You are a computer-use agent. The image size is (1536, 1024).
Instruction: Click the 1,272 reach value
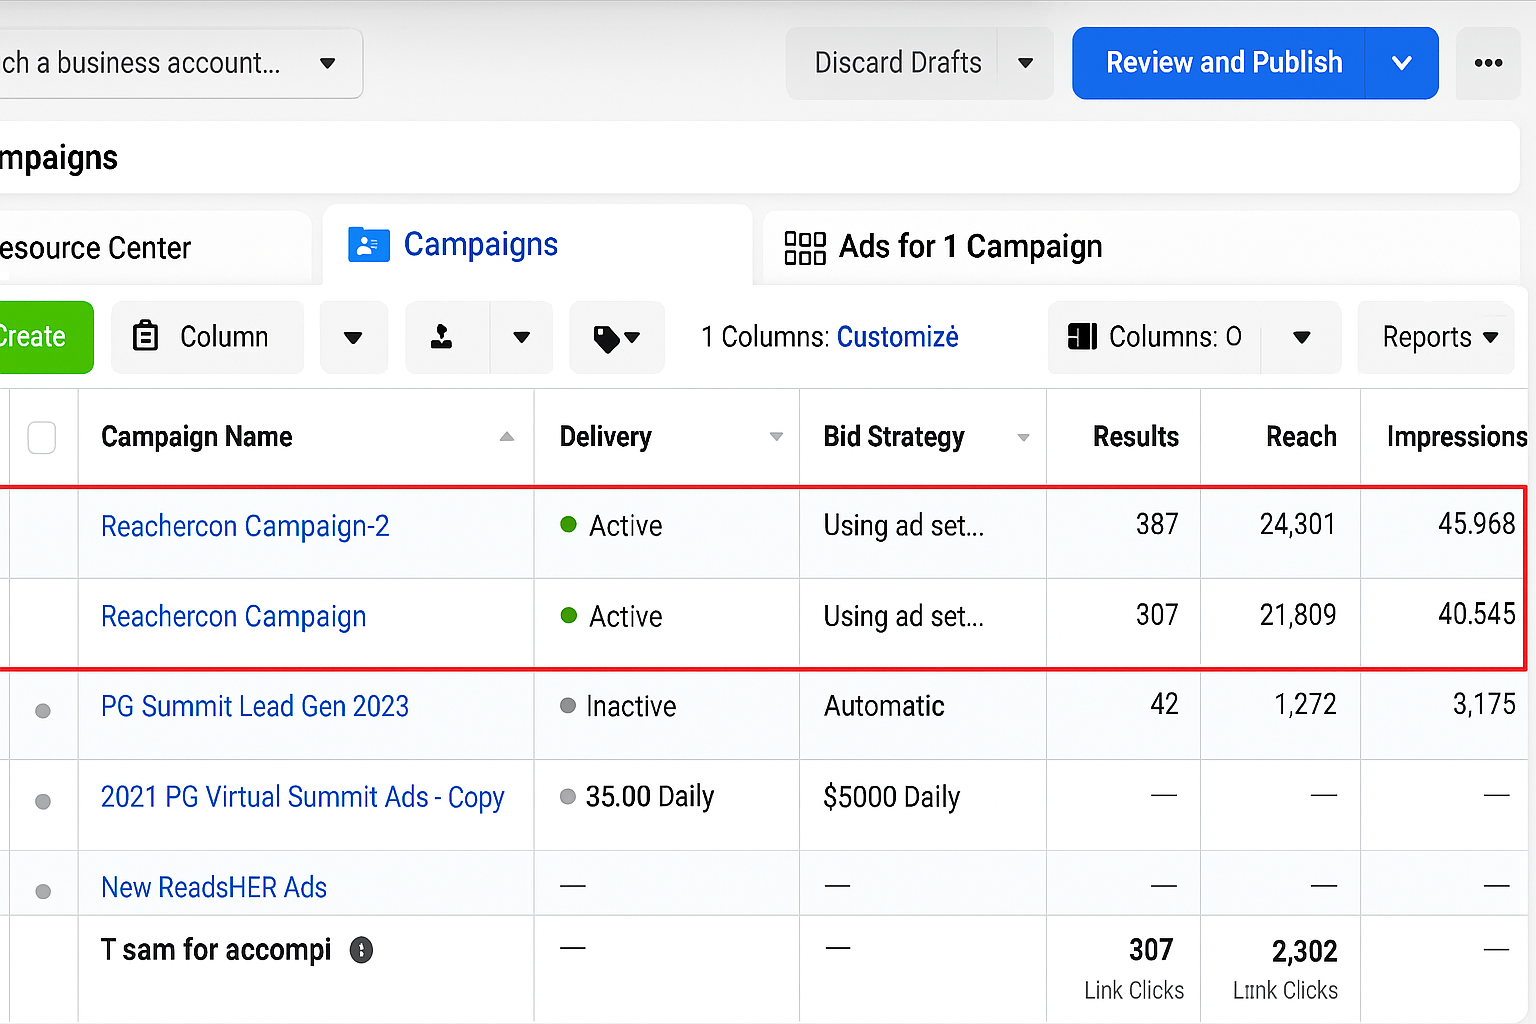[x=1305, y=704]
